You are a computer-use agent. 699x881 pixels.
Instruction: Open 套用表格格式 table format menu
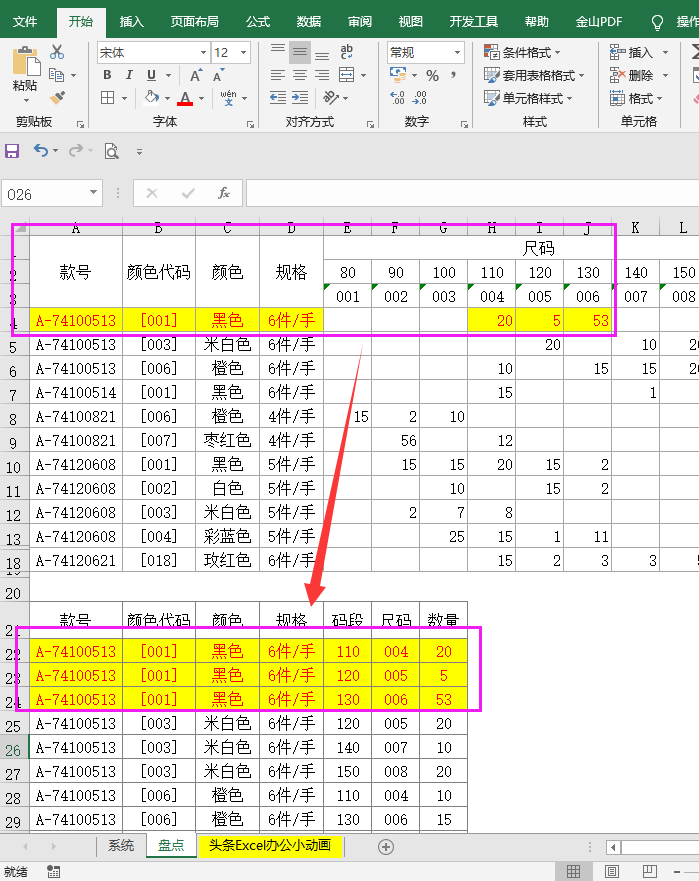[x=534, y=75]
